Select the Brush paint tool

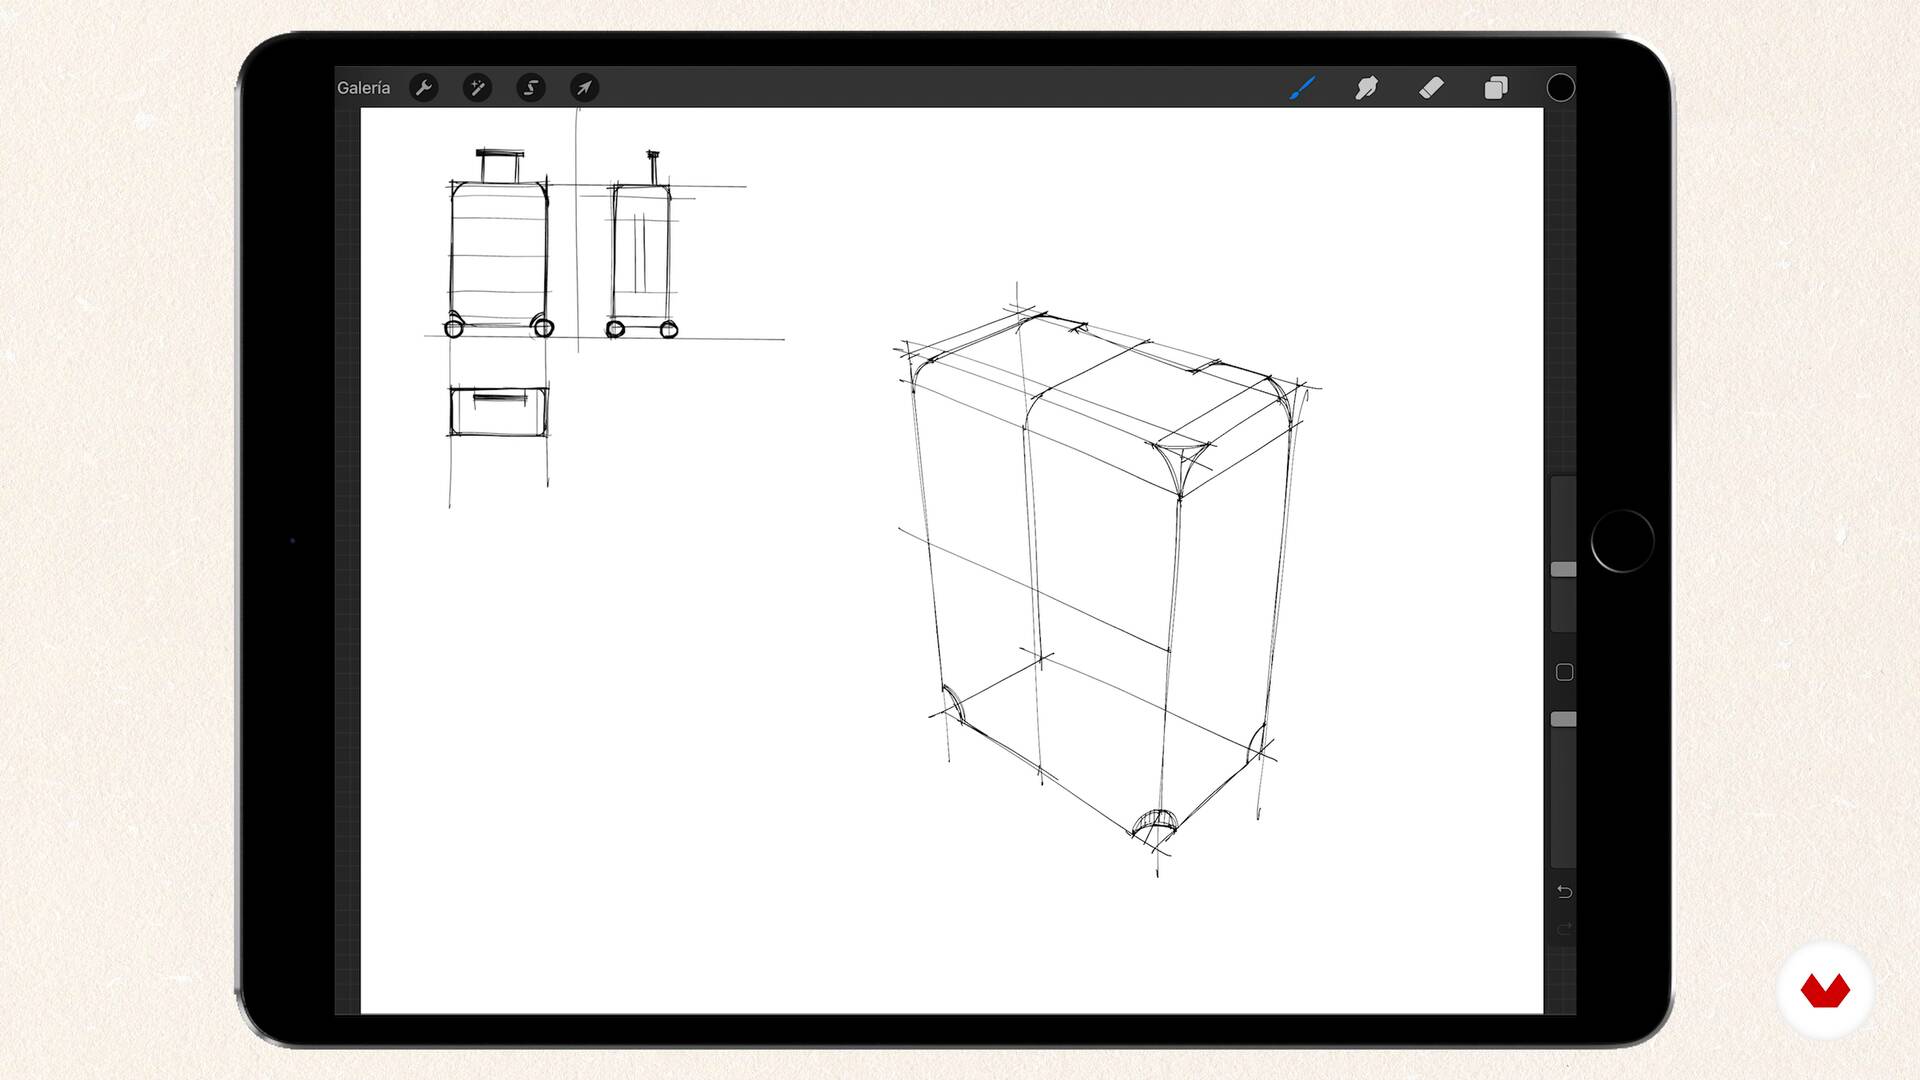[1302, 88]
